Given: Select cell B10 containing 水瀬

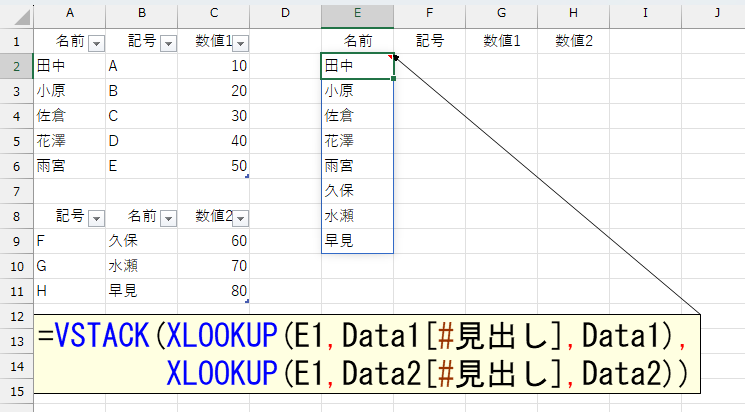Looking at the screenshot, I should tap(142, 266).
